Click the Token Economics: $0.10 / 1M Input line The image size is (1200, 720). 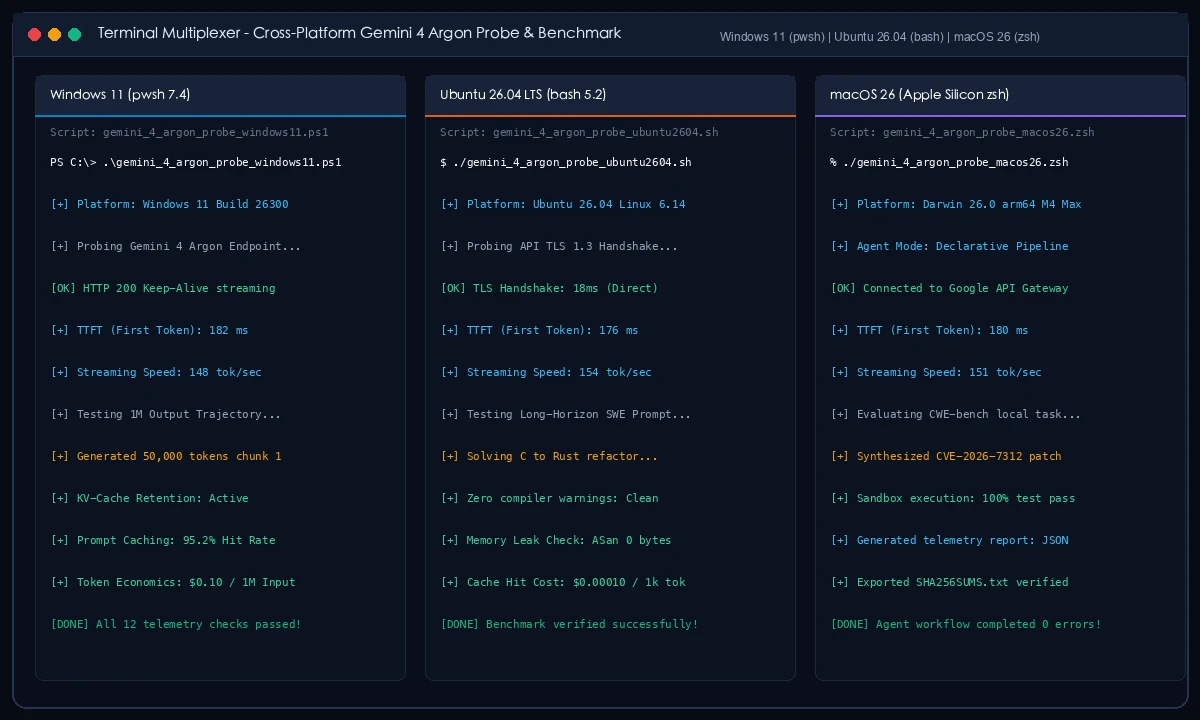(x=173, y=582)
